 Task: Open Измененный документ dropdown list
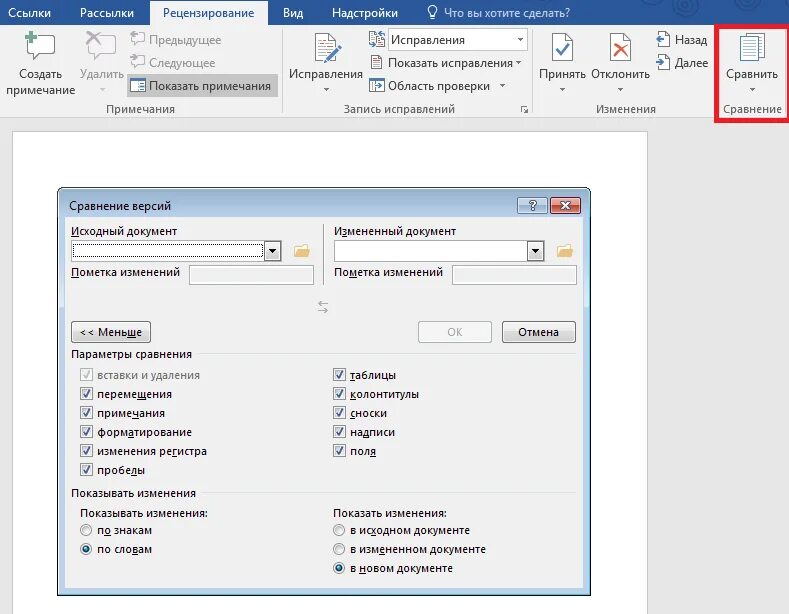(x=535, y=251)
